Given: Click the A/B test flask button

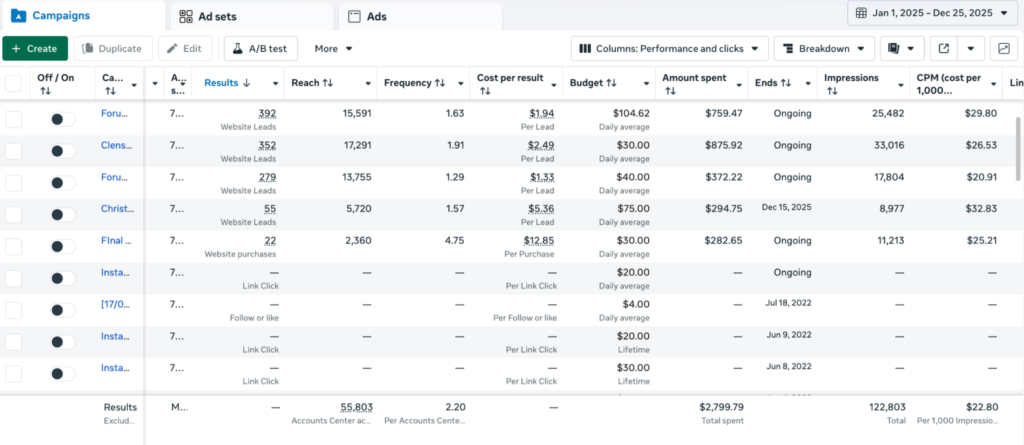Looking at the screenshot, I should coord(261,48).
